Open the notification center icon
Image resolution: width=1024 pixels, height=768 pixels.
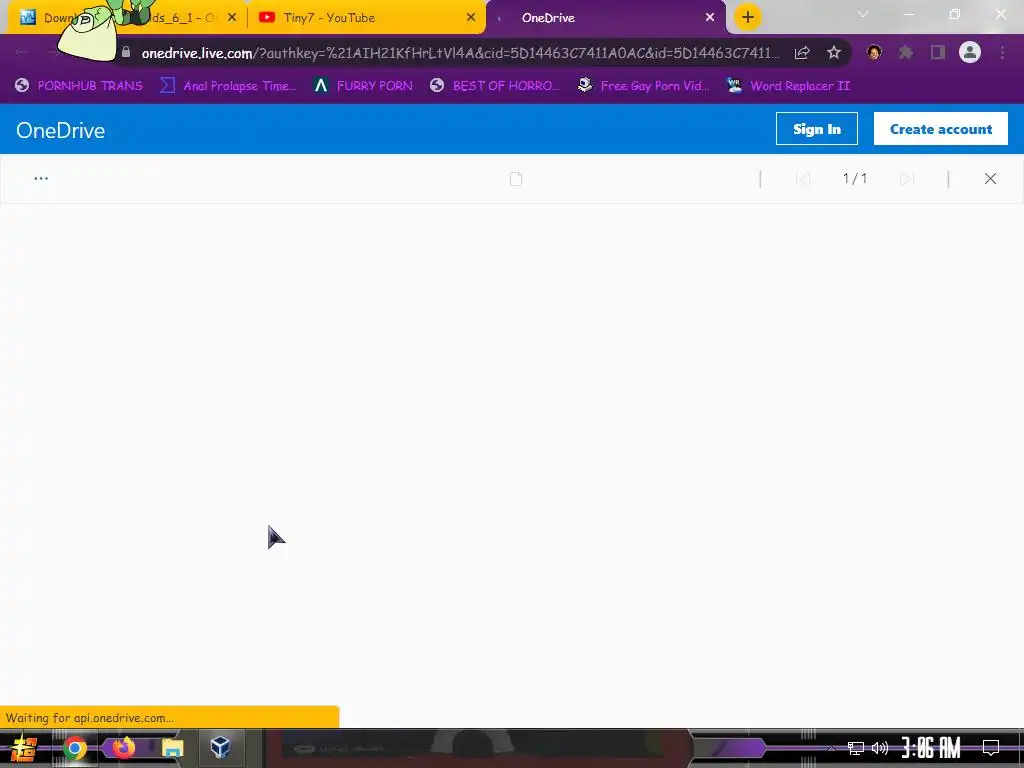pos(991,748)
